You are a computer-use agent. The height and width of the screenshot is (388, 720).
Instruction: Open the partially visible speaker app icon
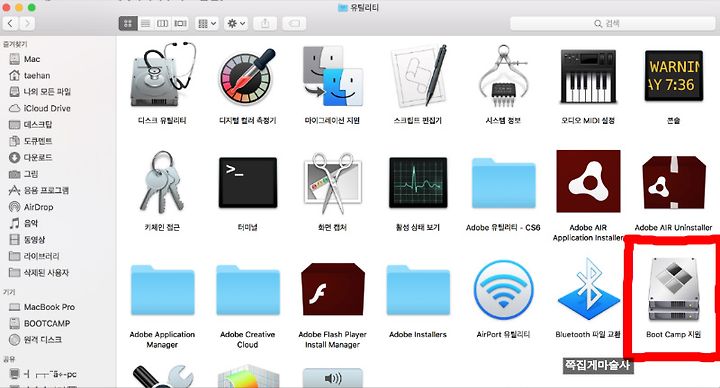(332, 377)
